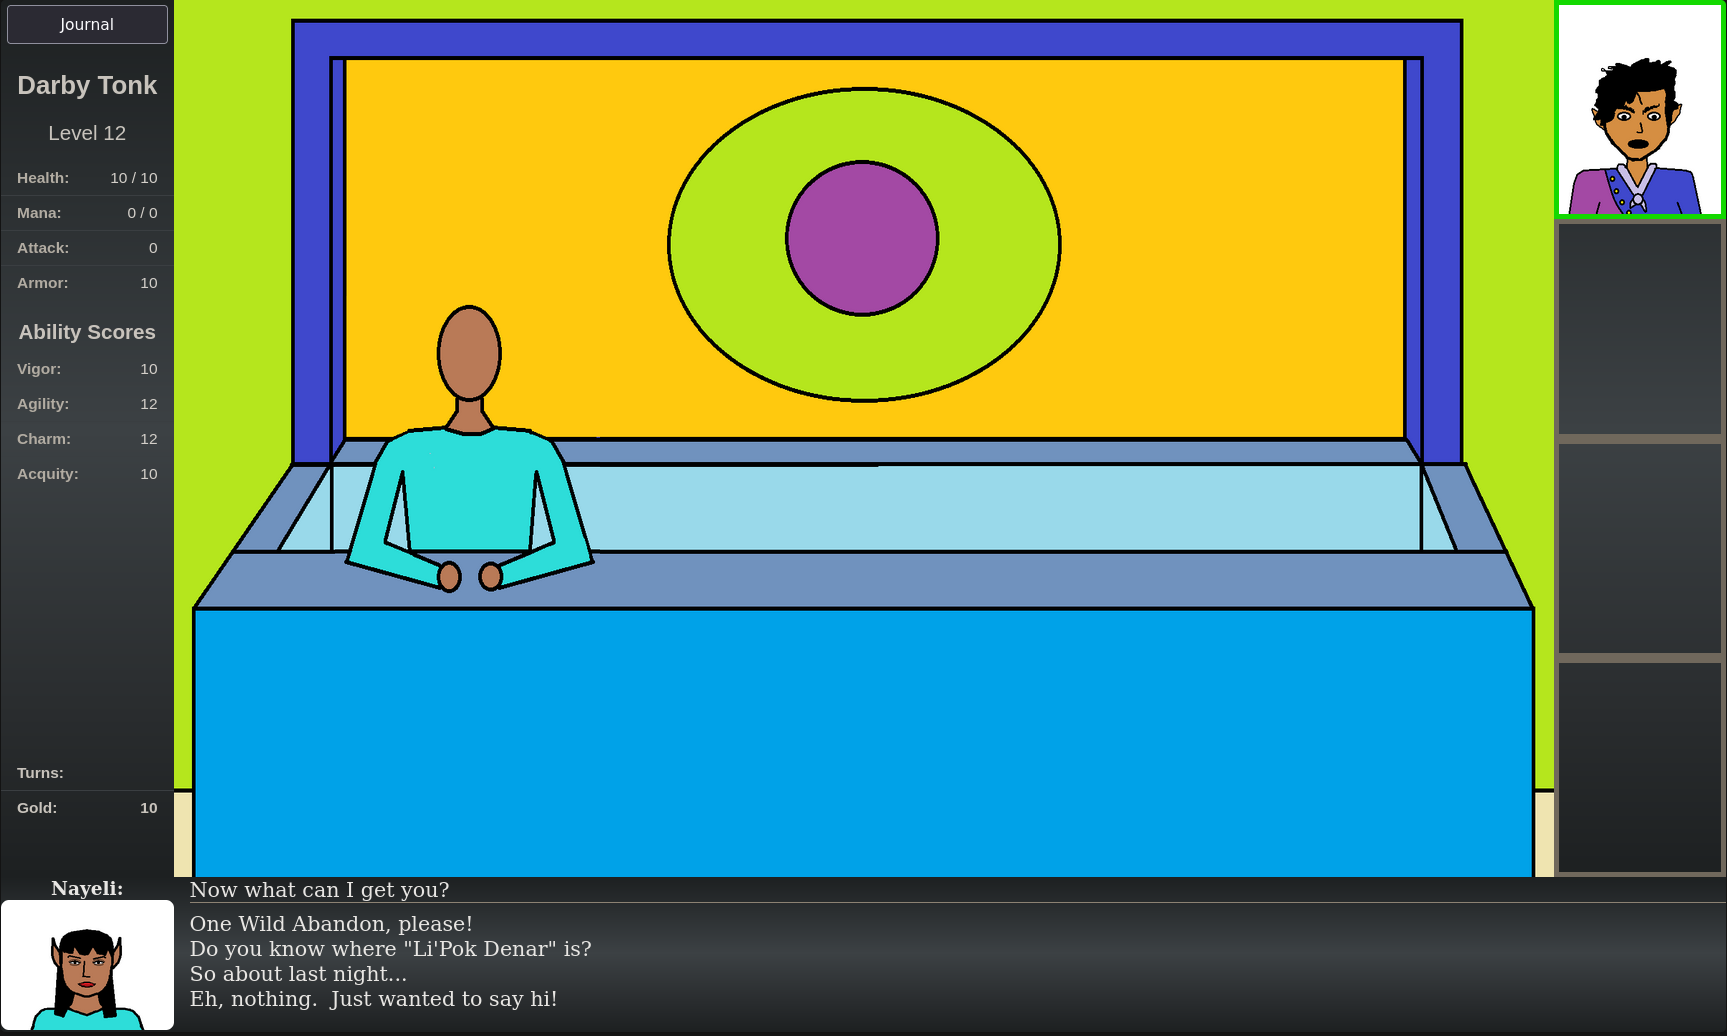Click the third empty party slot
1727x1036 pixels.
tap(1640, 549)
